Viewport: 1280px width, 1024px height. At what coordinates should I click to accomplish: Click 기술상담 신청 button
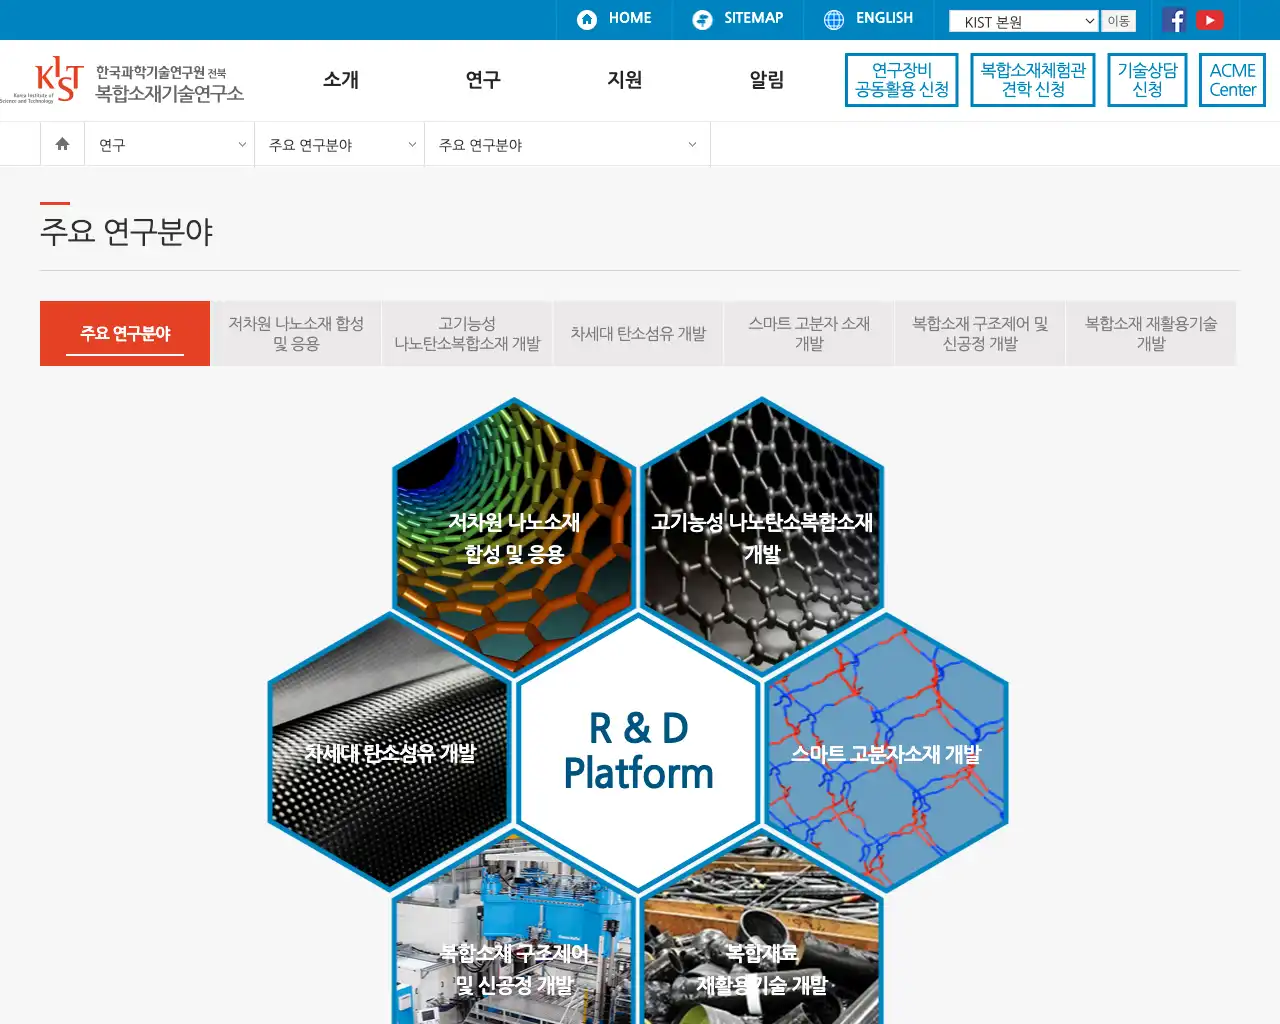click(x=1147, y=80)
